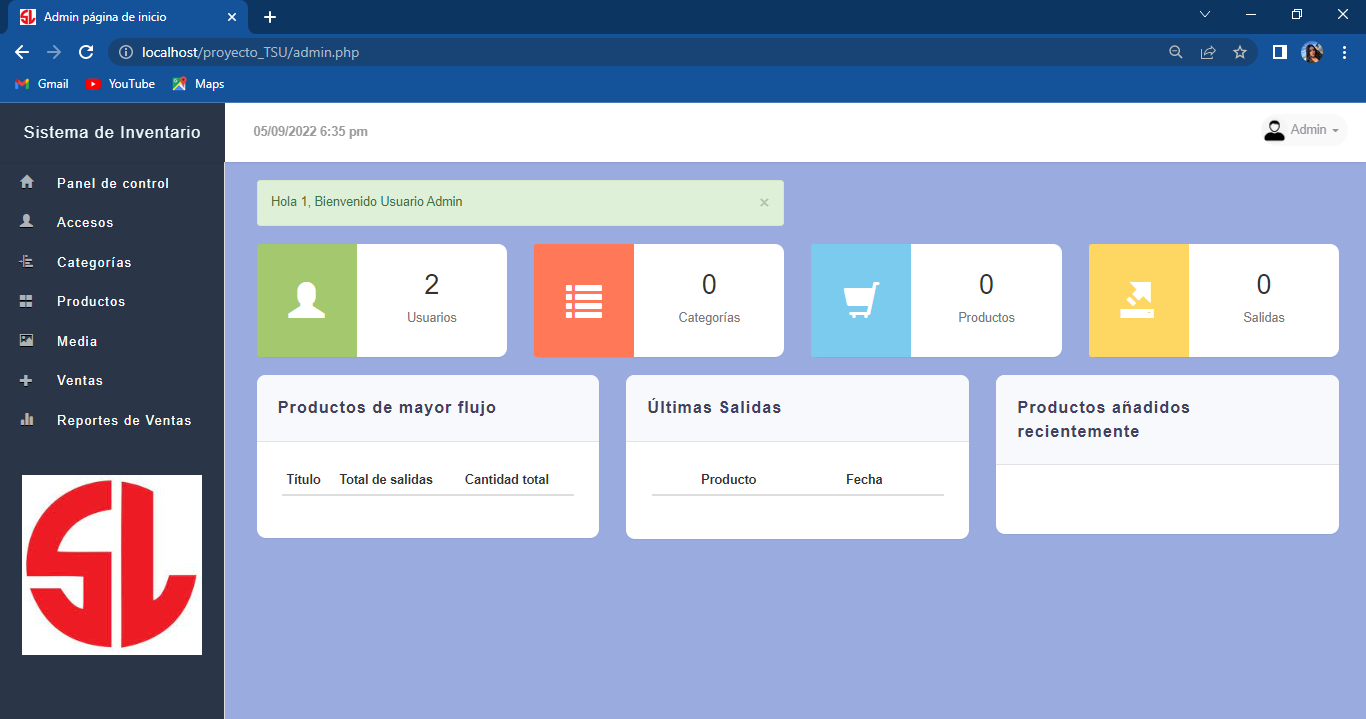Screen dimensions: 1366x719
Task: Bookmark this page with the star icon
Action: tap(1240, 52)
